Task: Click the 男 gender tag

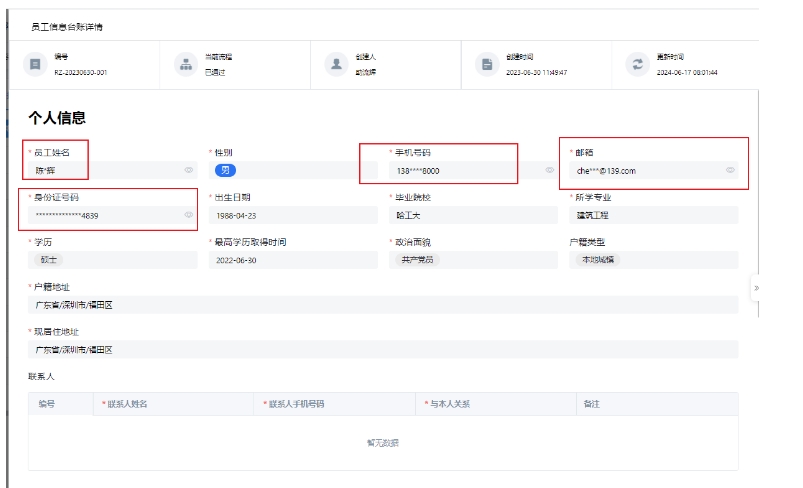Action: click(x=225, y=170)
